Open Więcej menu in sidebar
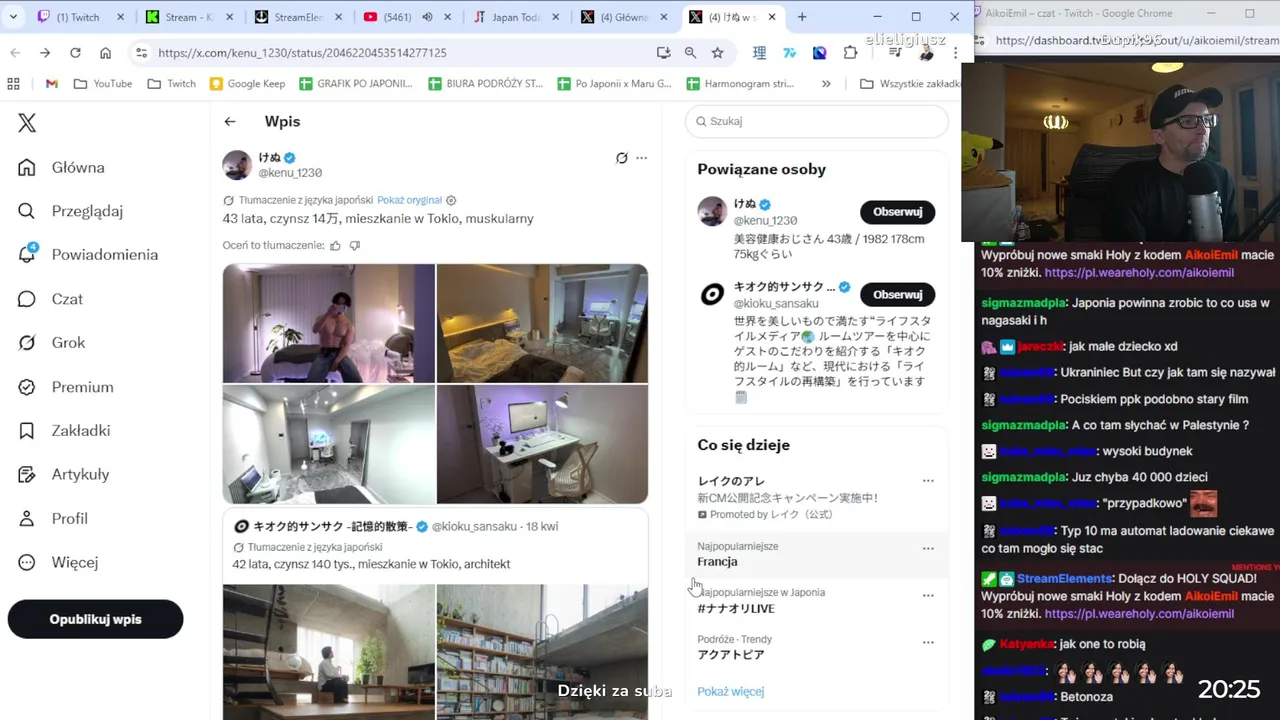1280x720 pixels. (58, 562)
